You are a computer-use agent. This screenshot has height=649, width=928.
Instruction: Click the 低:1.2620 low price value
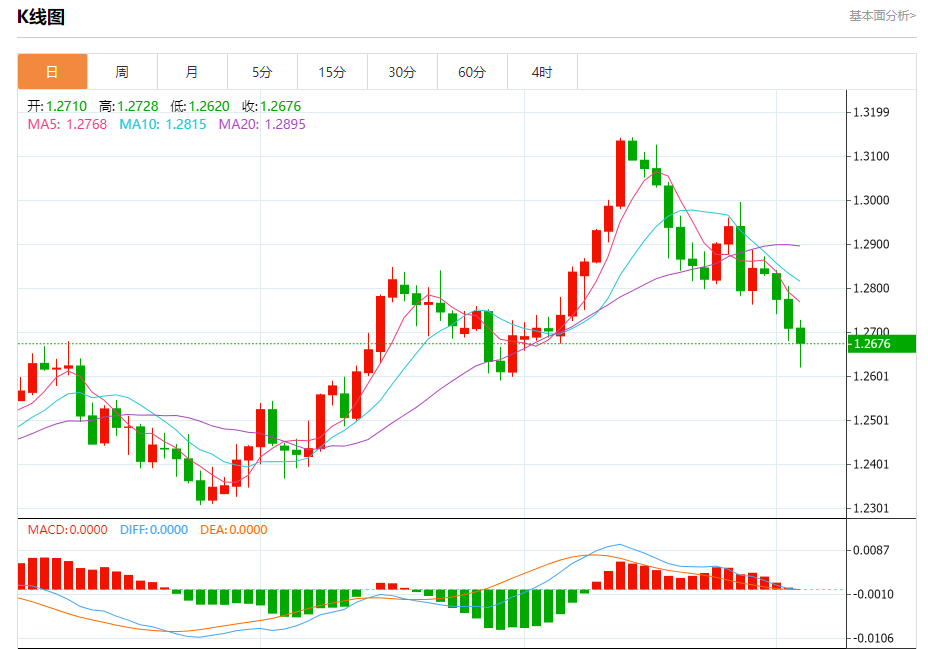[200, 106]
